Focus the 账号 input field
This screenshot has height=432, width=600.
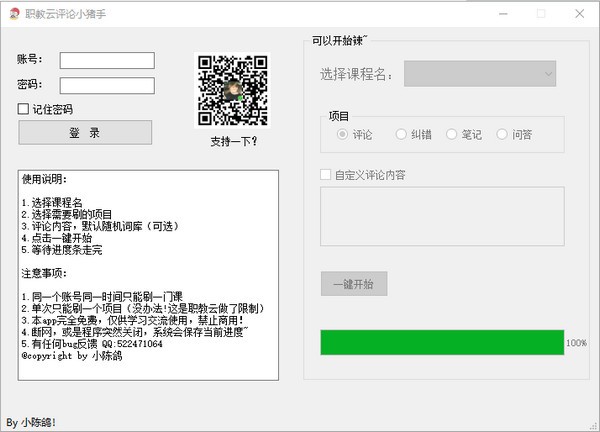click(x=107, y=60)
